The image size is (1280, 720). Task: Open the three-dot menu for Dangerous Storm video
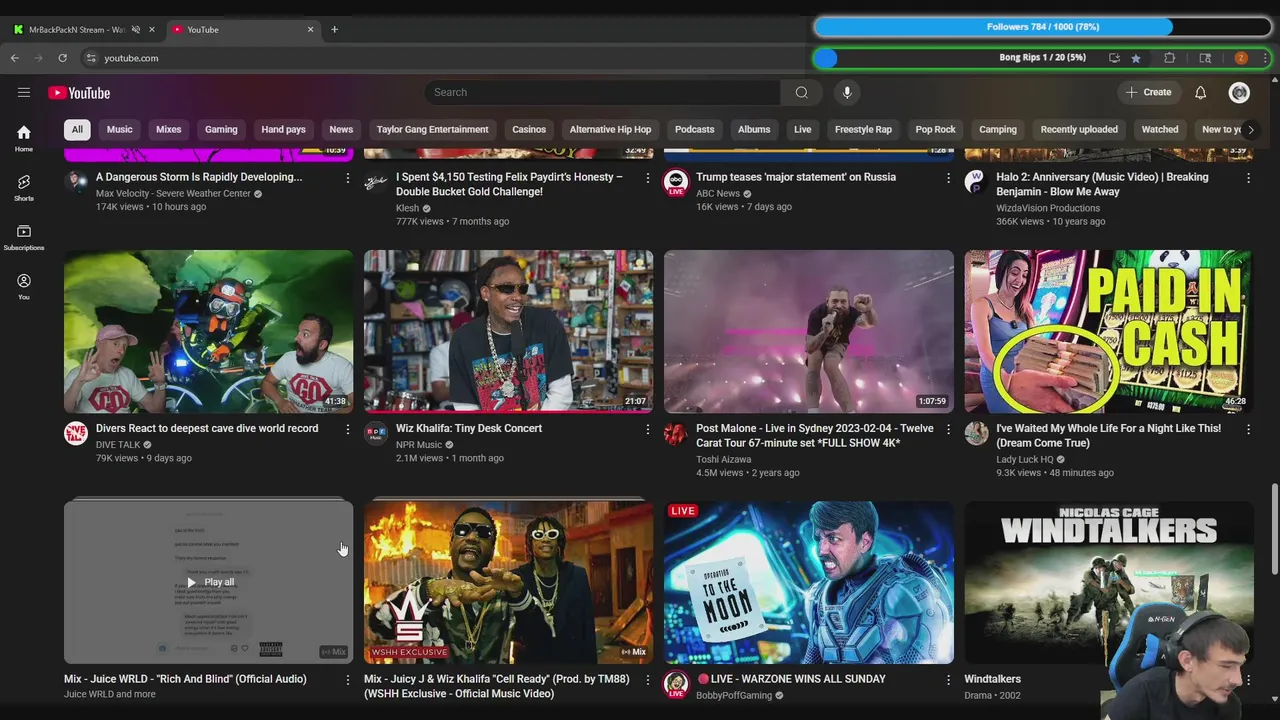[348, 178]
